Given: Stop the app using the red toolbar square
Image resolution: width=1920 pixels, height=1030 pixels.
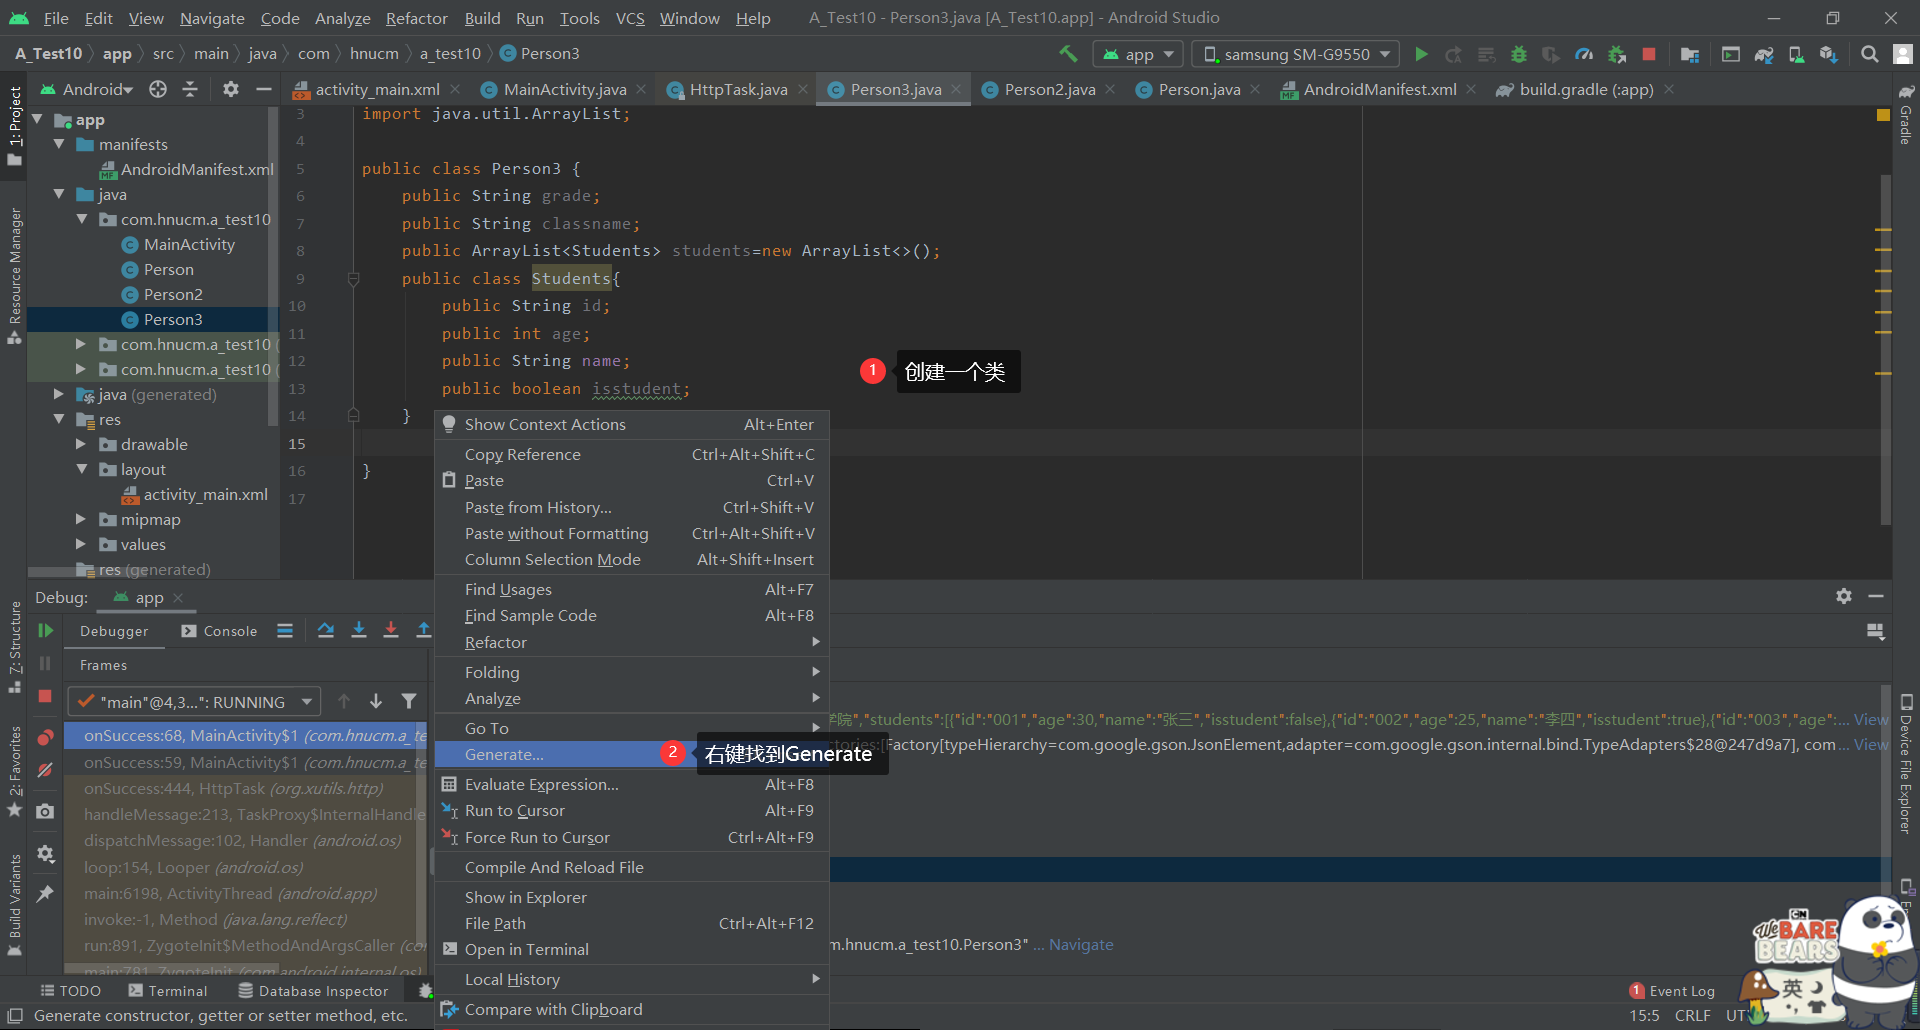Looking at the screenshot, I should coord(1649,54).
